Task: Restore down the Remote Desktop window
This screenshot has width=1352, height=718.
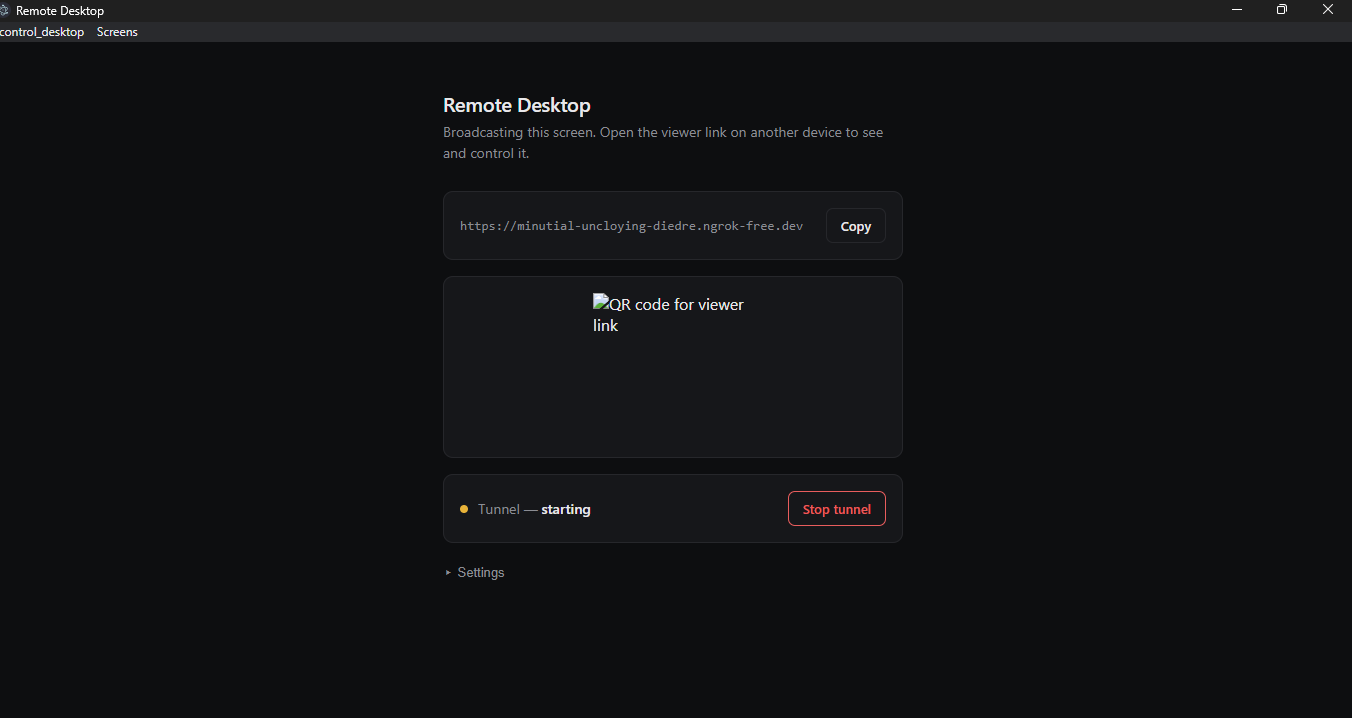Action: [1282, 10]
